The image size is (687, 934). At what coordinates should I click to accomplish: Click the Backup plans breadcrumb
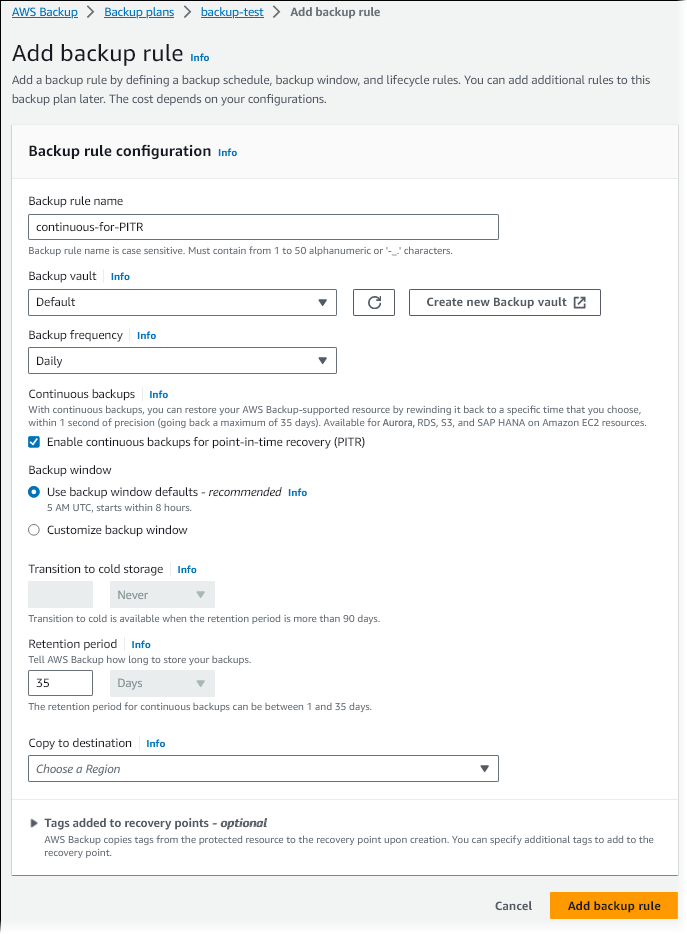point(139,11)
